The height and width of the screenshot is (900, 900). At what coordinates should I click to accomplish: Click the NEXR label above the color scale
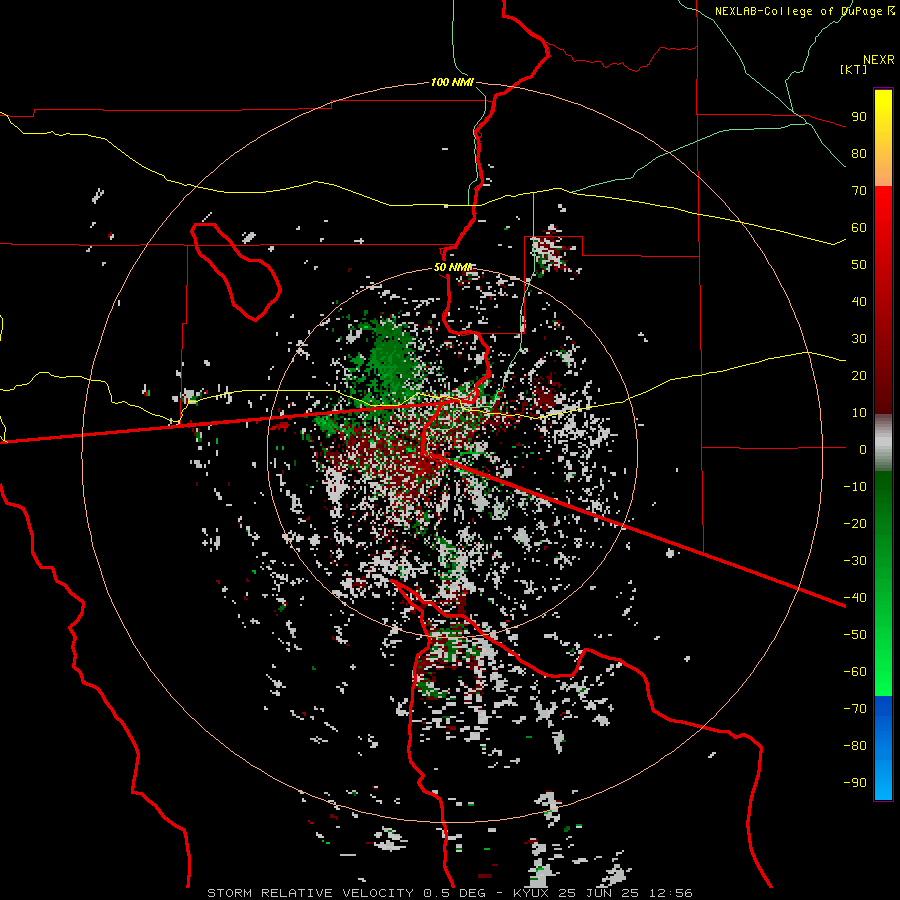click(878, 60)
